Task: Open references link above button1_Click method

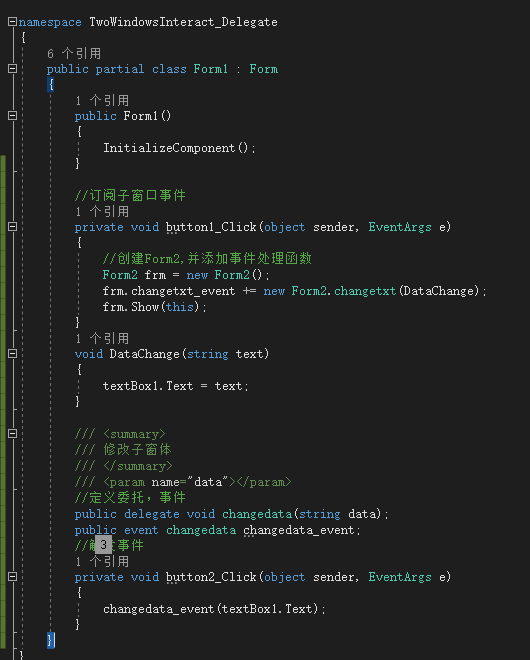Action: point(102,212)
